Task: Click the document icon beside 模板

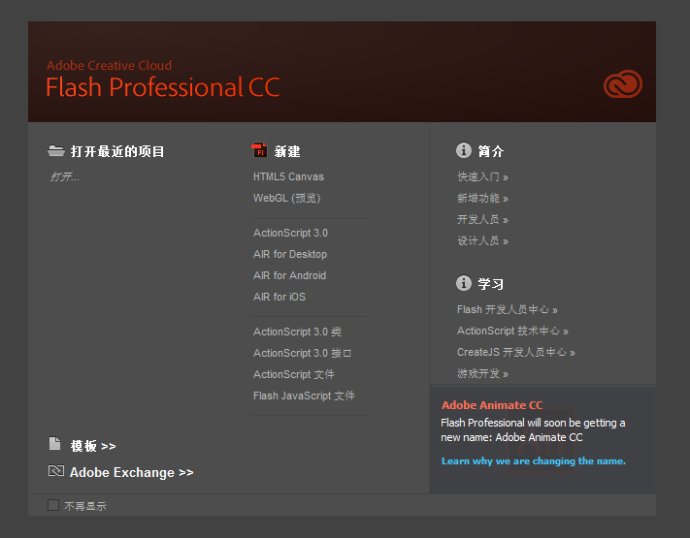Action: coord(55,443)
